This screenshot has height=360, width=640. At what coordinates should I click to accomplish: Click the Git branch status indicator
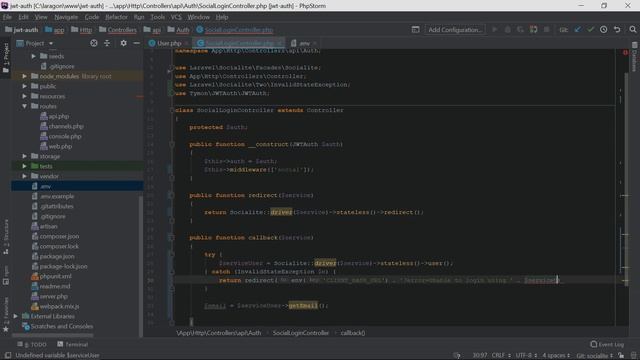[x=594, y=355]
